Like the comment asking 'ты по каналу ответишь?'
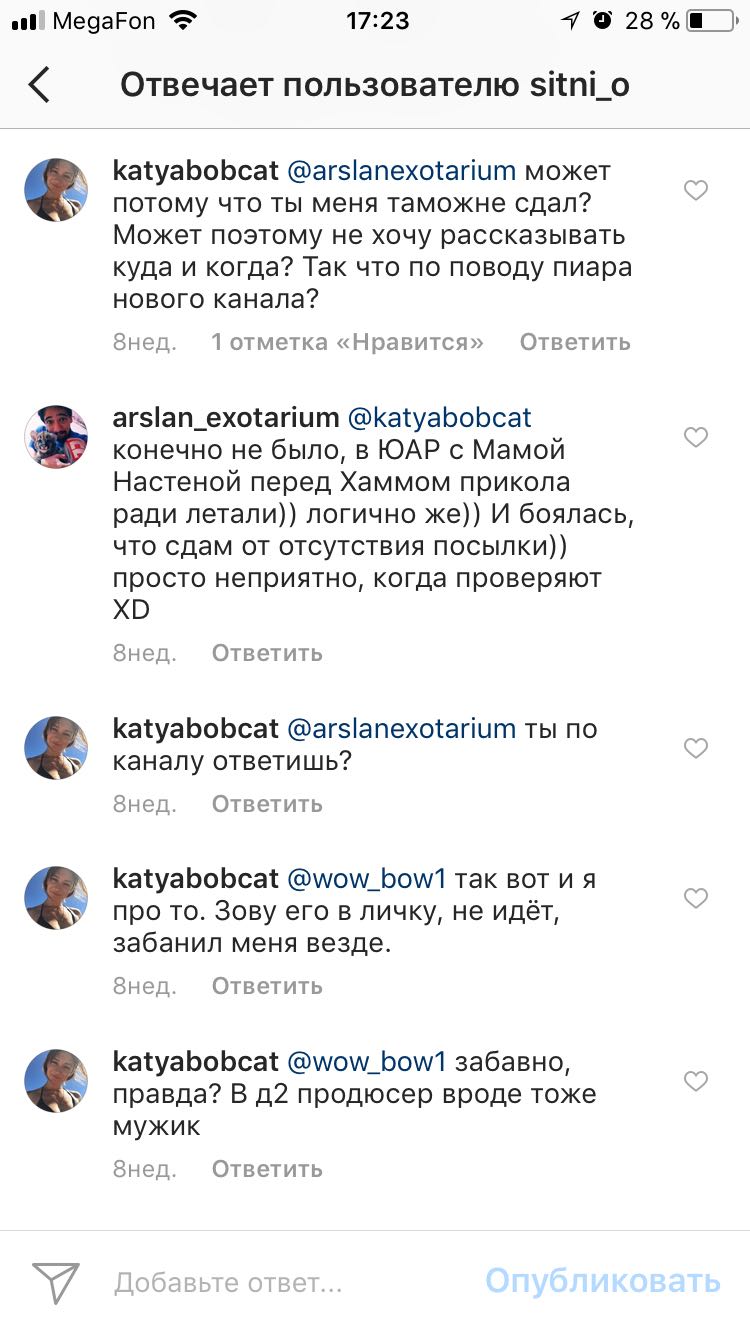This screenshot has width=750, height=1334. pos(695,748)
